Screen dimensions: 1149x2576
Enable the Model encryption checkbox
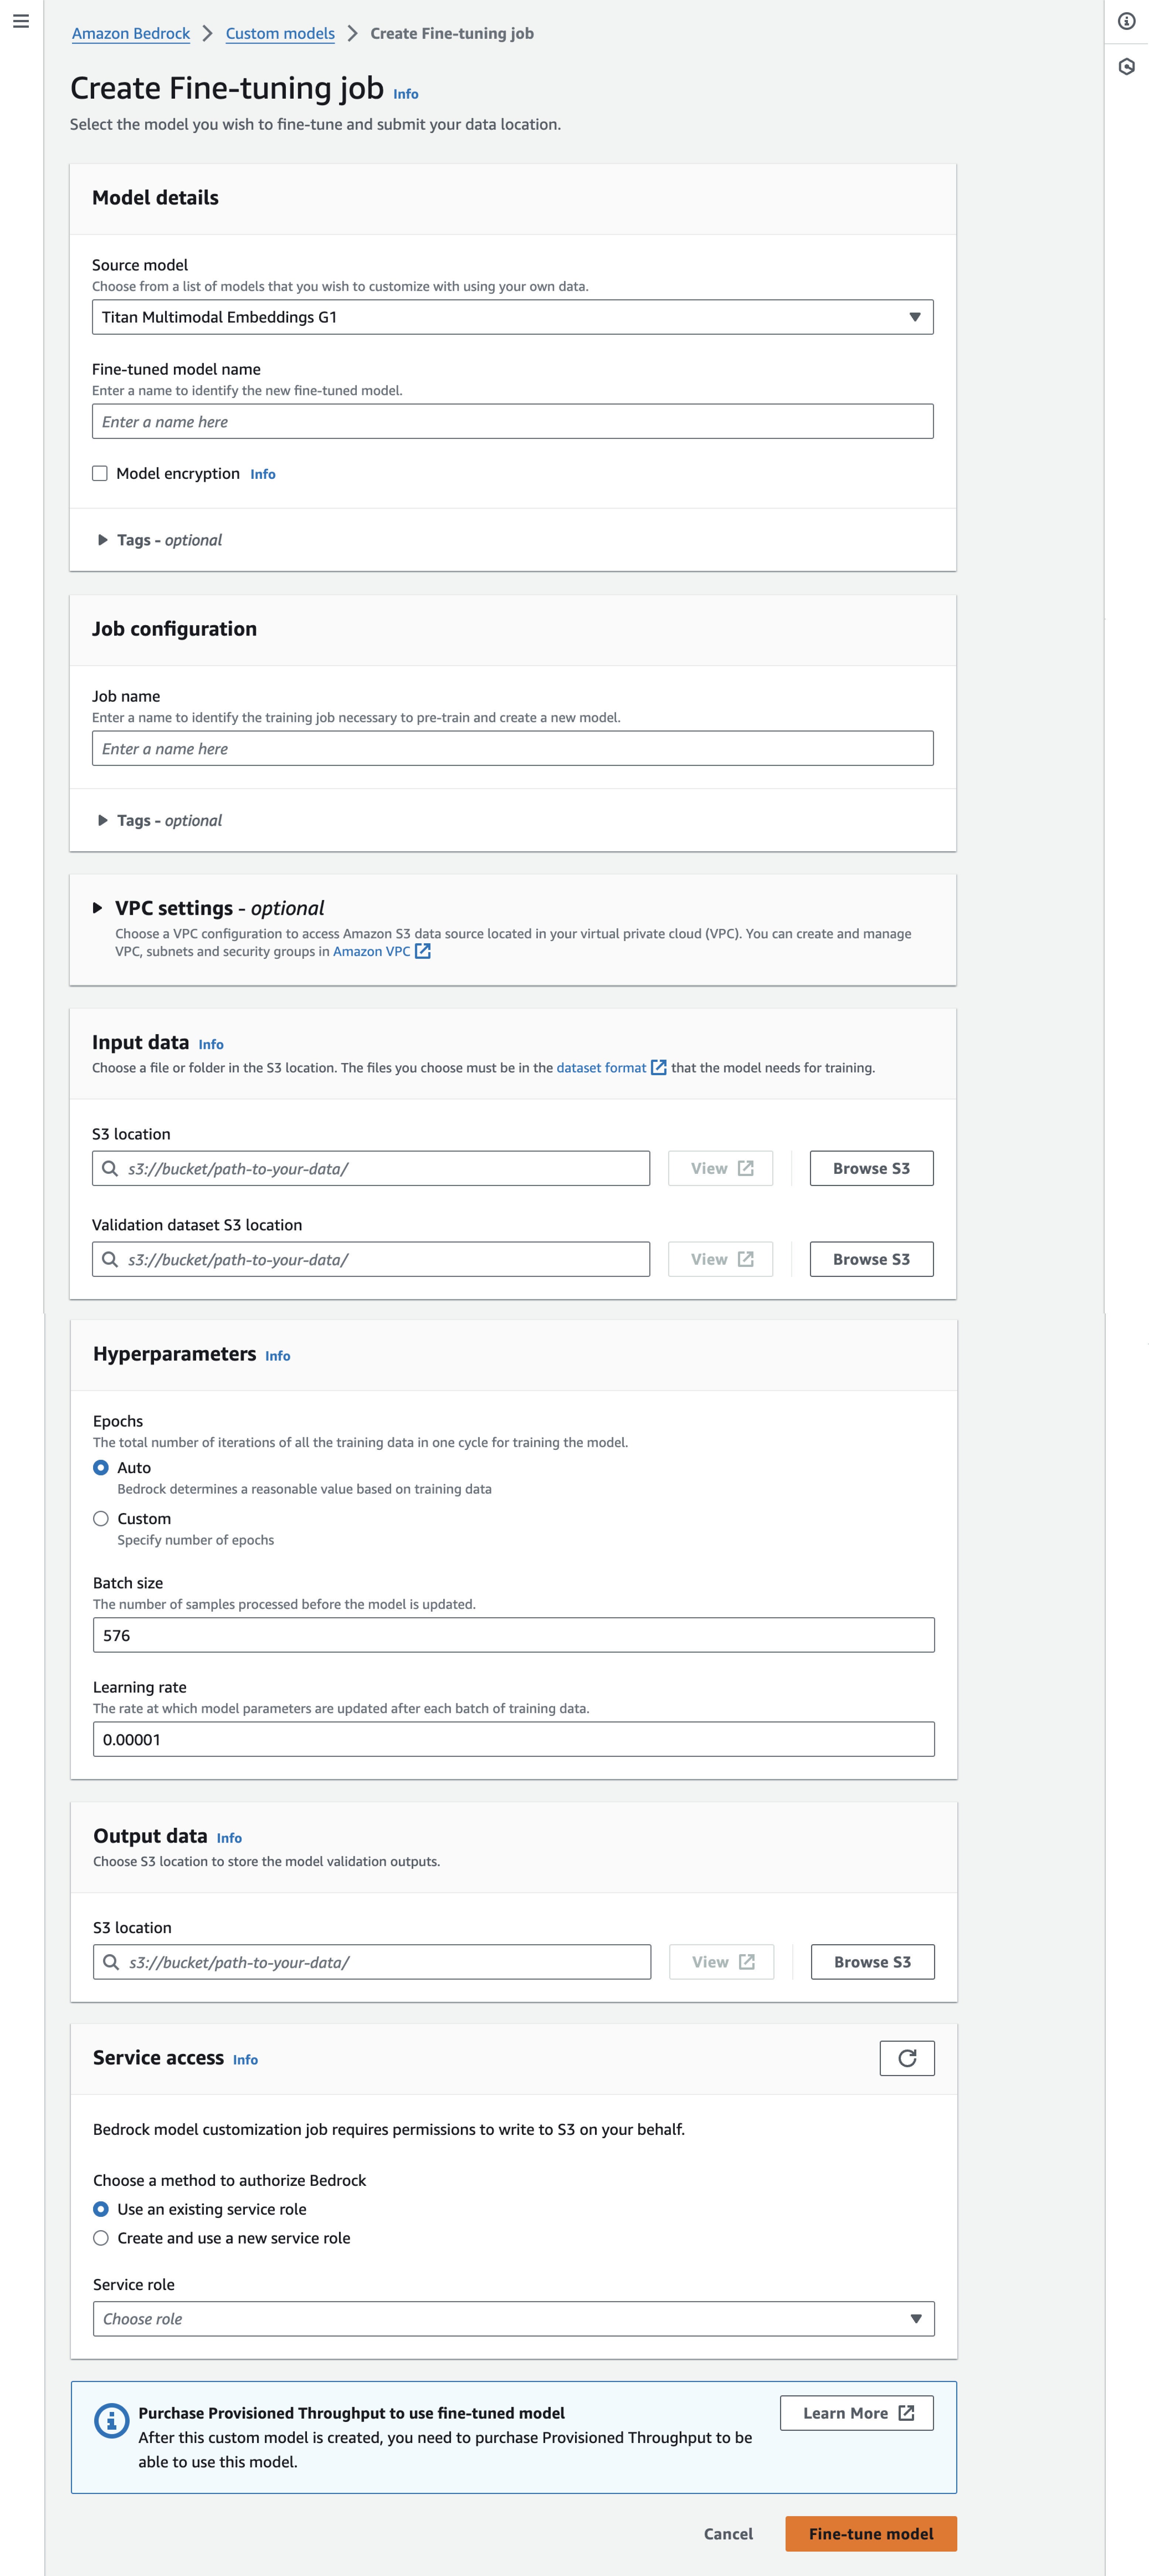click(x=100, y=473)
